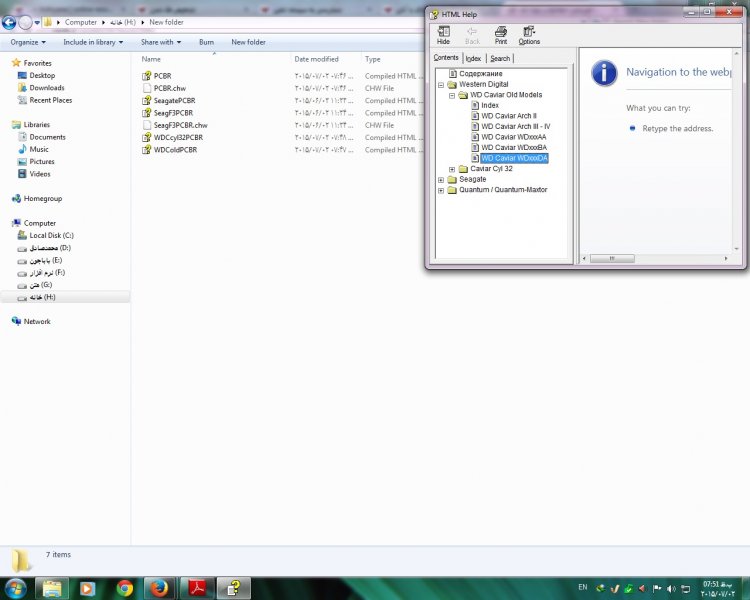This screenshot has height=600, width=750.
Task: Open the Share with dropdown
Action: click(161, 42)
